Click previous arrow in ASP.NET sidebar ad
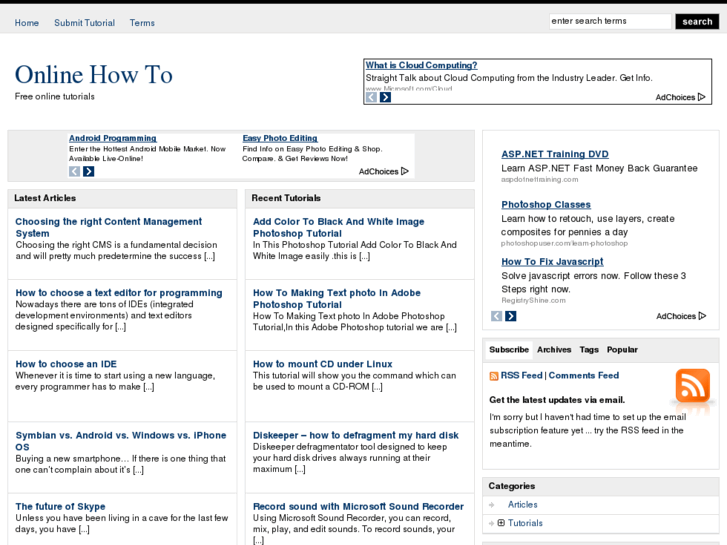Viewport: 727px width, 545px height. pyautogui.click(x=497, y=316)
